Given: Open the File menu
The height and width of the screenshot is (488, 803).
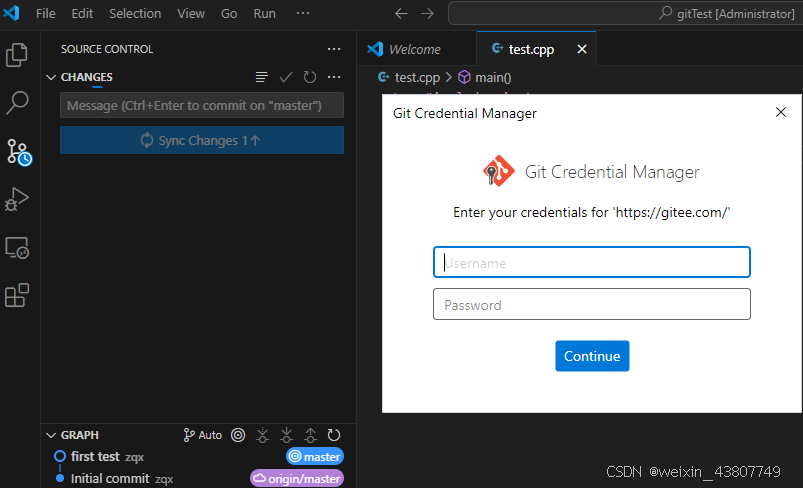Looking at the screenshot, I should click(x=46, y=14).
